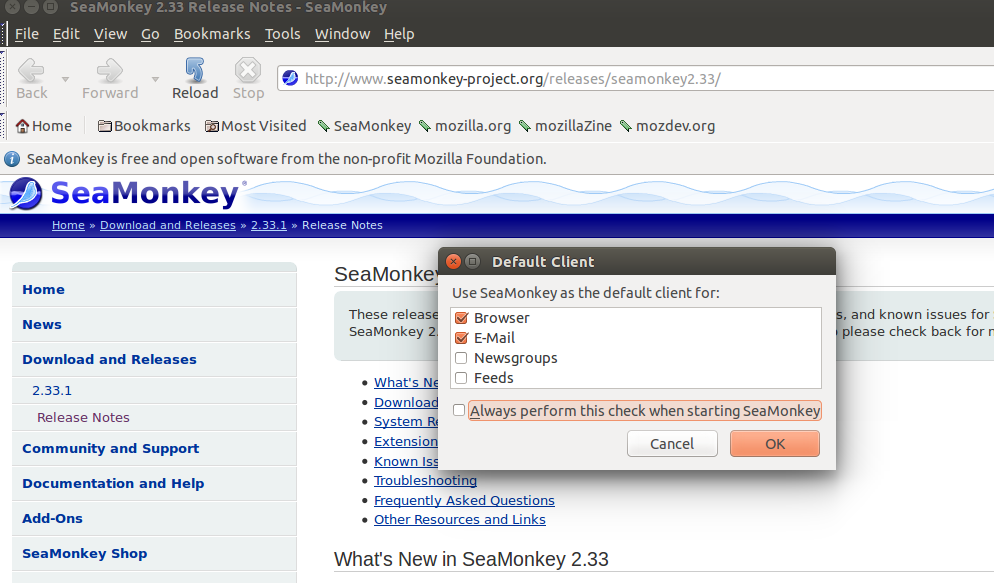Click the 2.33.1 breadcrumb link
Viewport: 994px width, 583px height.
click(269, 225)
